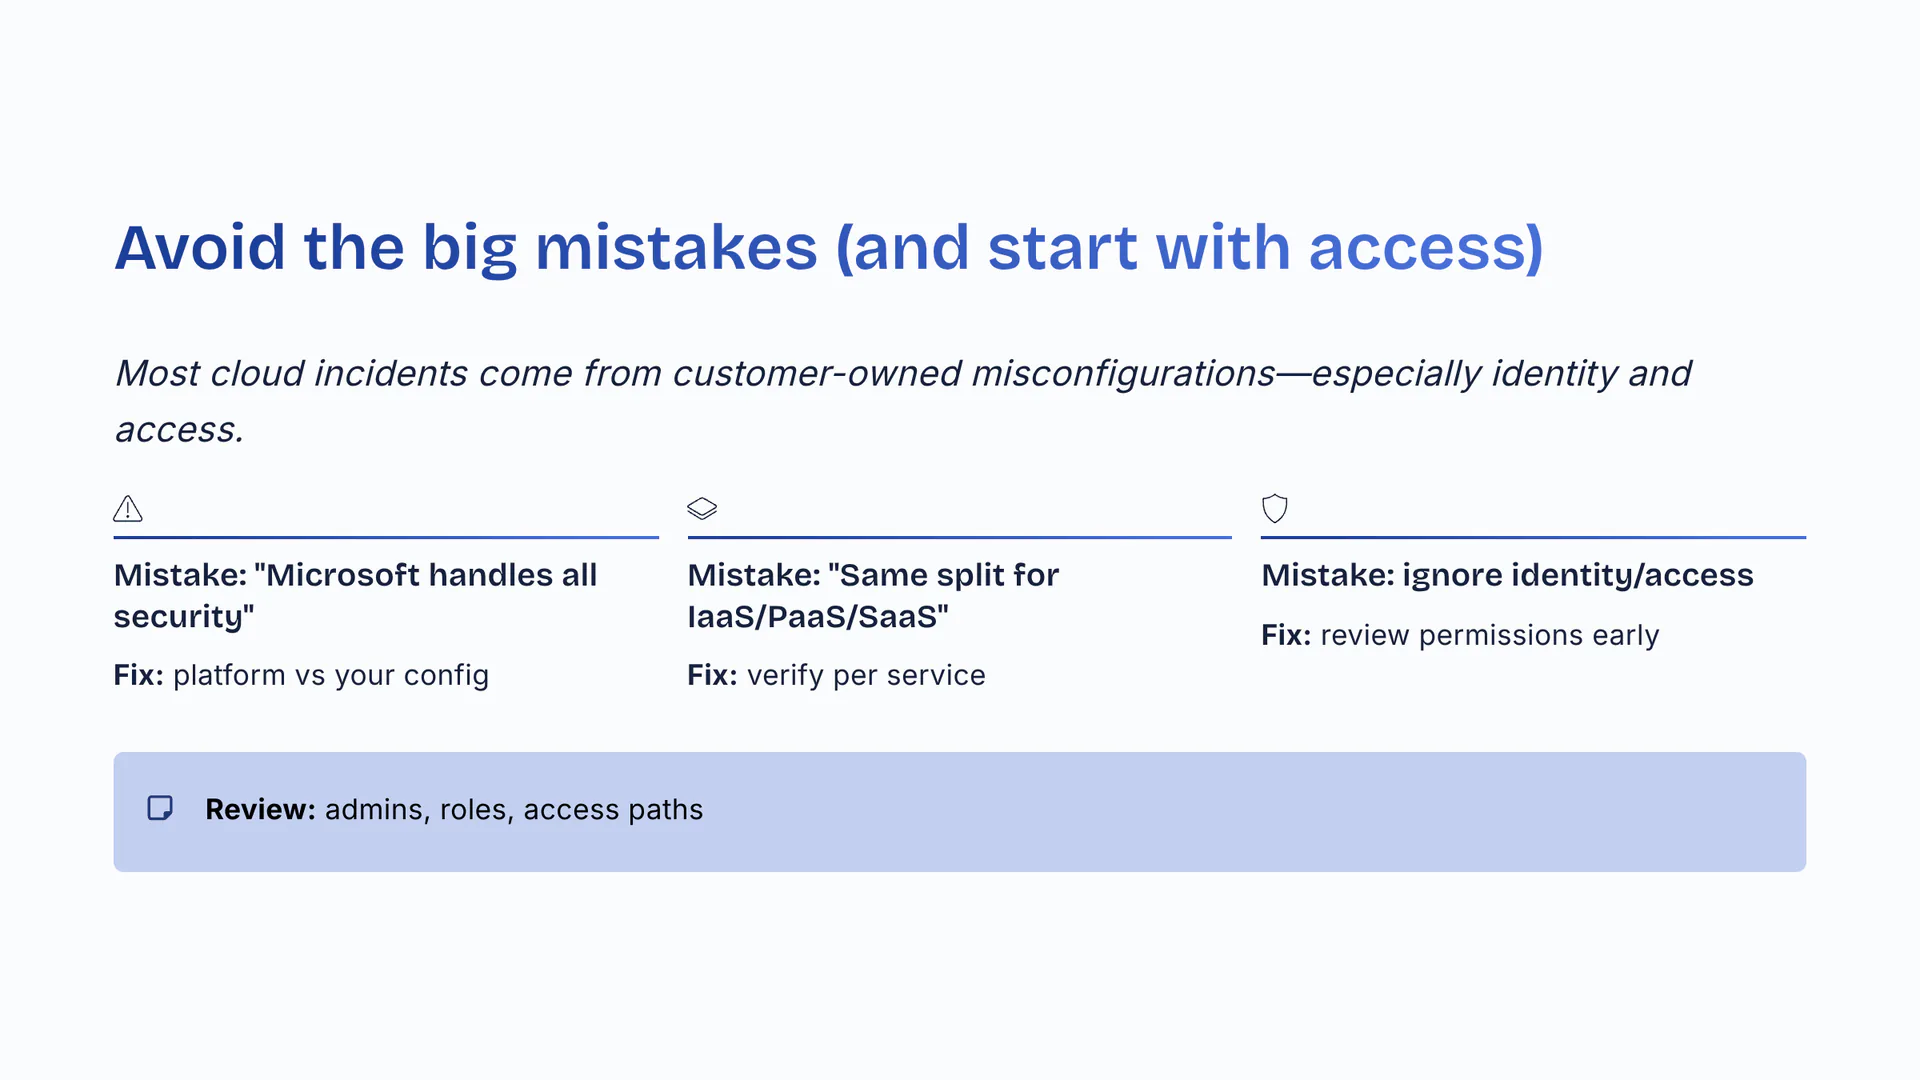The width and height of the screenshot is (1920, 1080).
Task: Select the 'Fix: verify per service' text
Action: click(x=836, y=675)
